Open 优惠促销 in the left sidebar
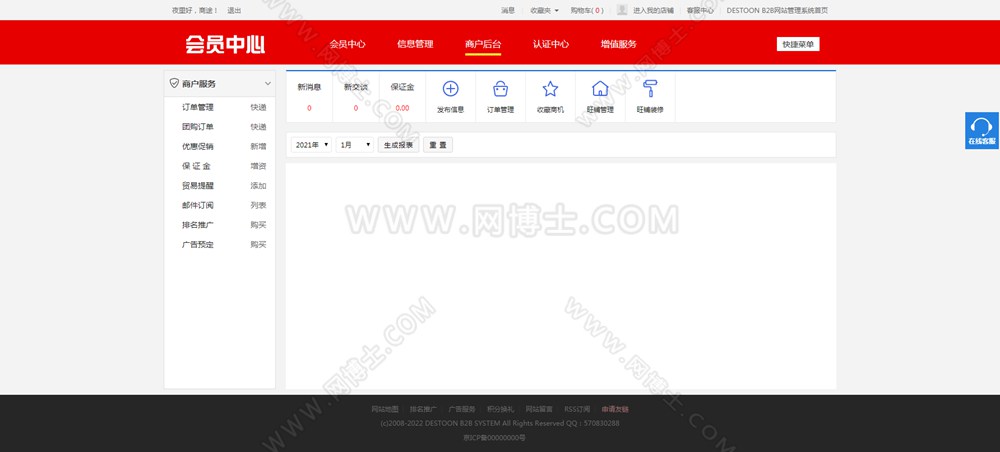 pos(198,147)
